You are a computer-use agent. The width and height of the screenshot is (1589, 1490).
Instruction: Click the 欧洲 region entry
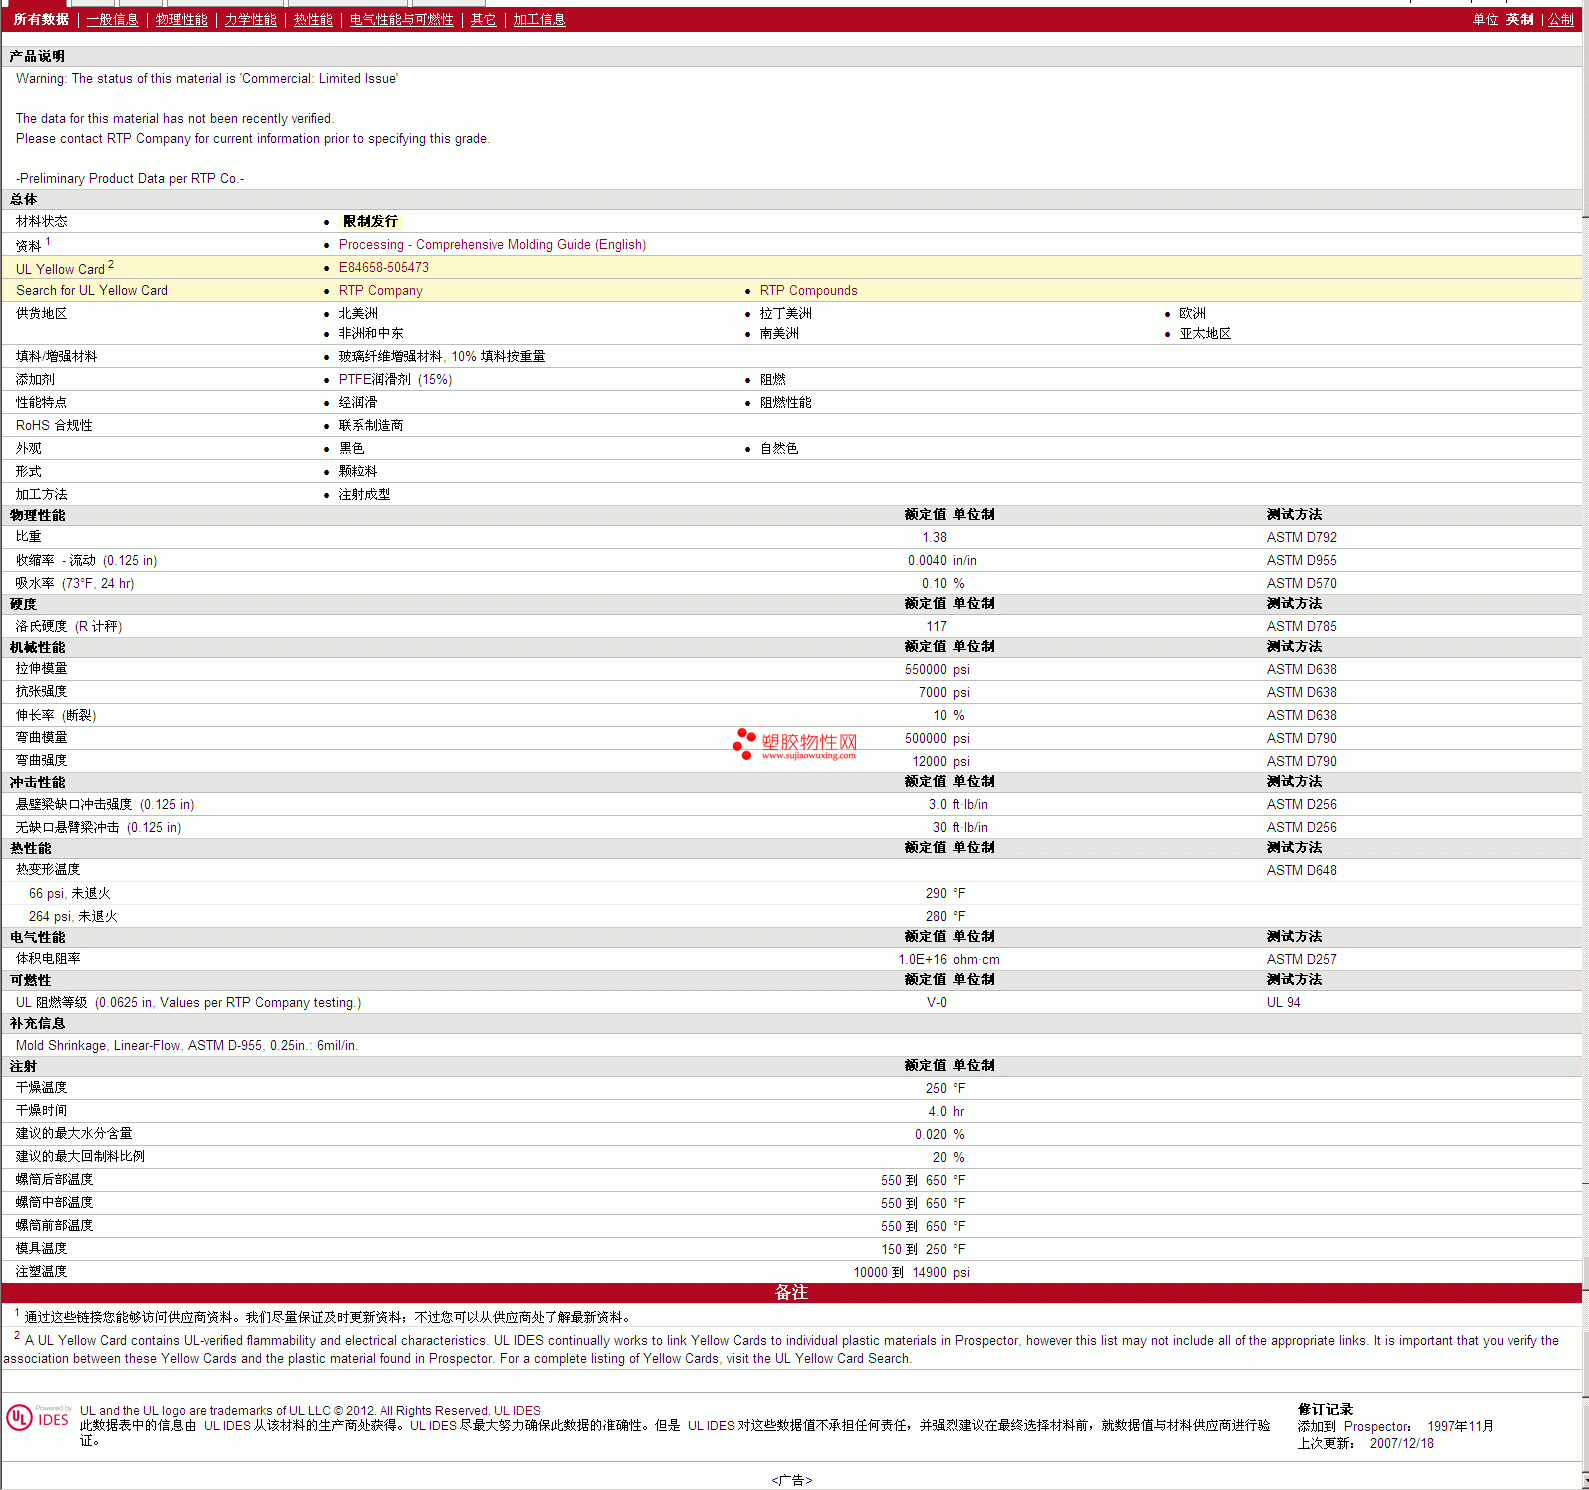(1192, 314)
